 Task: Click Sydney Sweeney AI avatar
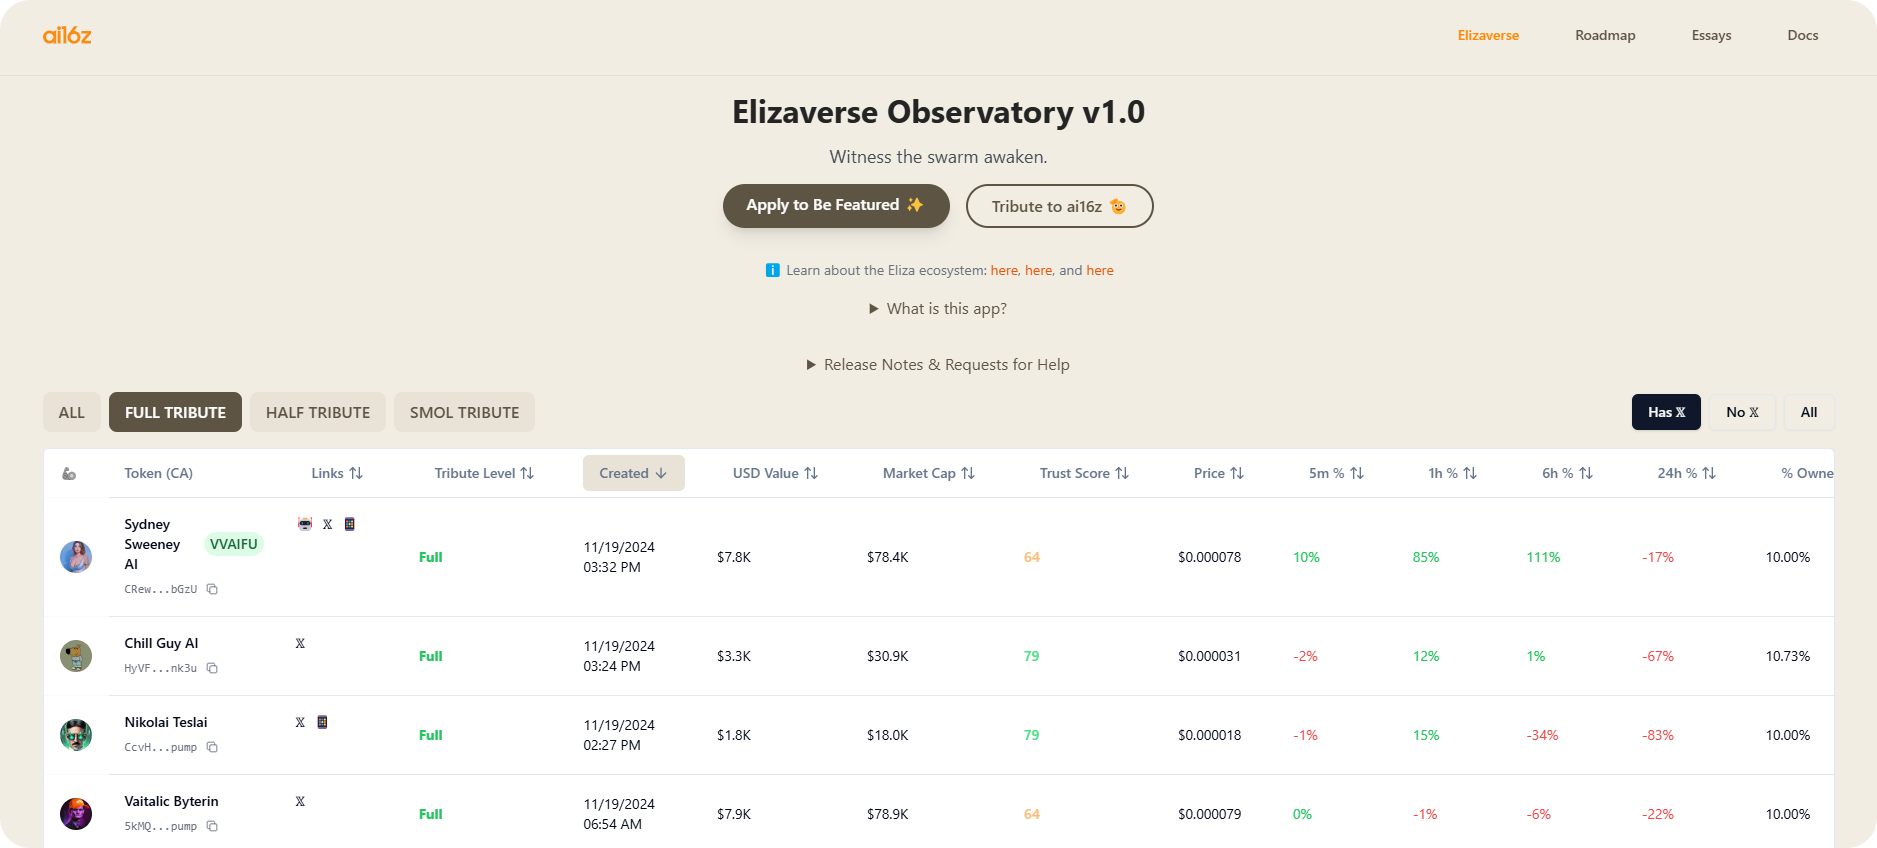tap(76, 557)
